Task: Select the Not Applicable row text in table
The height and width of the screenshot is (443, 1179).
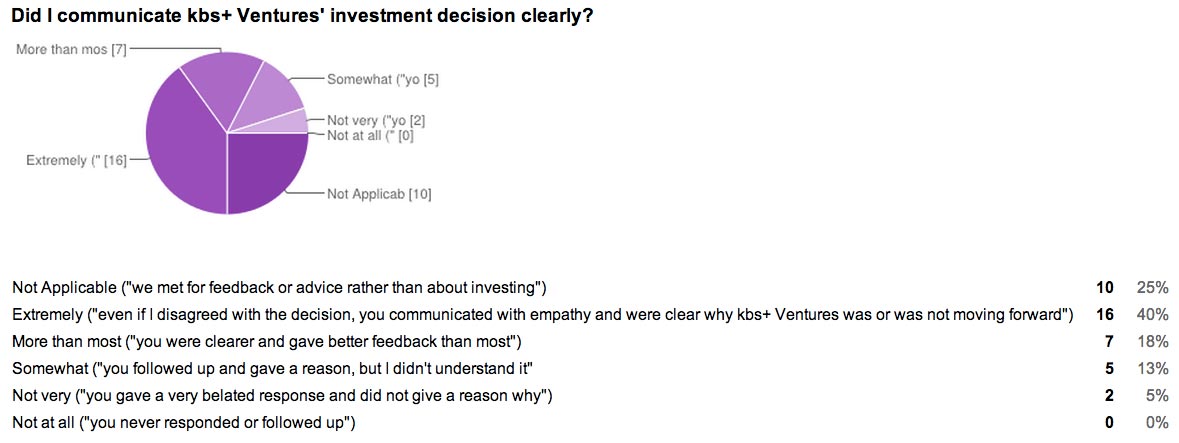Action: click(x=279, y=288)
